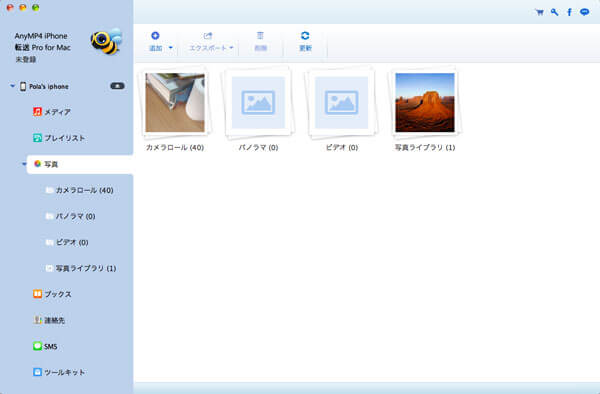Screen dimensions: 600x394
Task: Click the プレイリスト icon
Action: click(37, 138)
